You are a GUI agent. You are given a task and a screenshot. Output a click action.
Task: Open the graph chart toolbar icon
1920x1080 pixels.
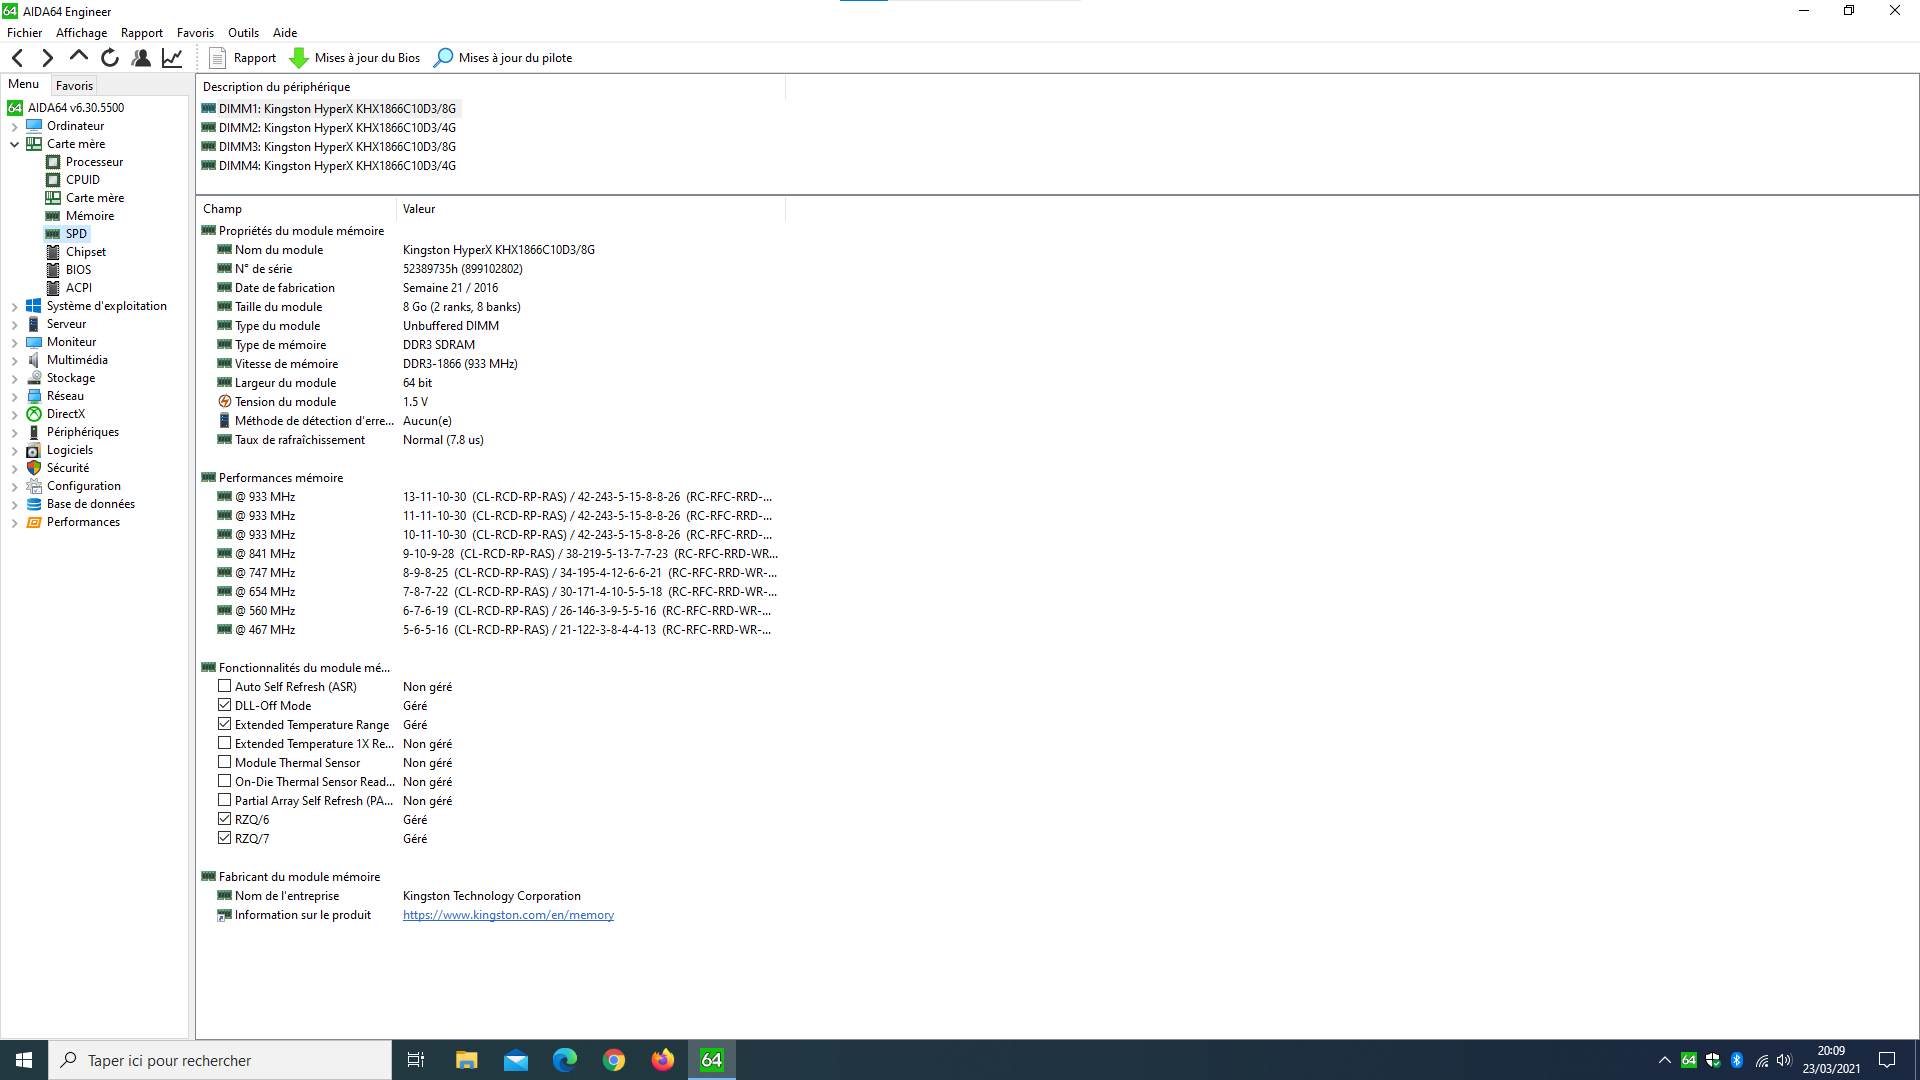click(172, 58)
